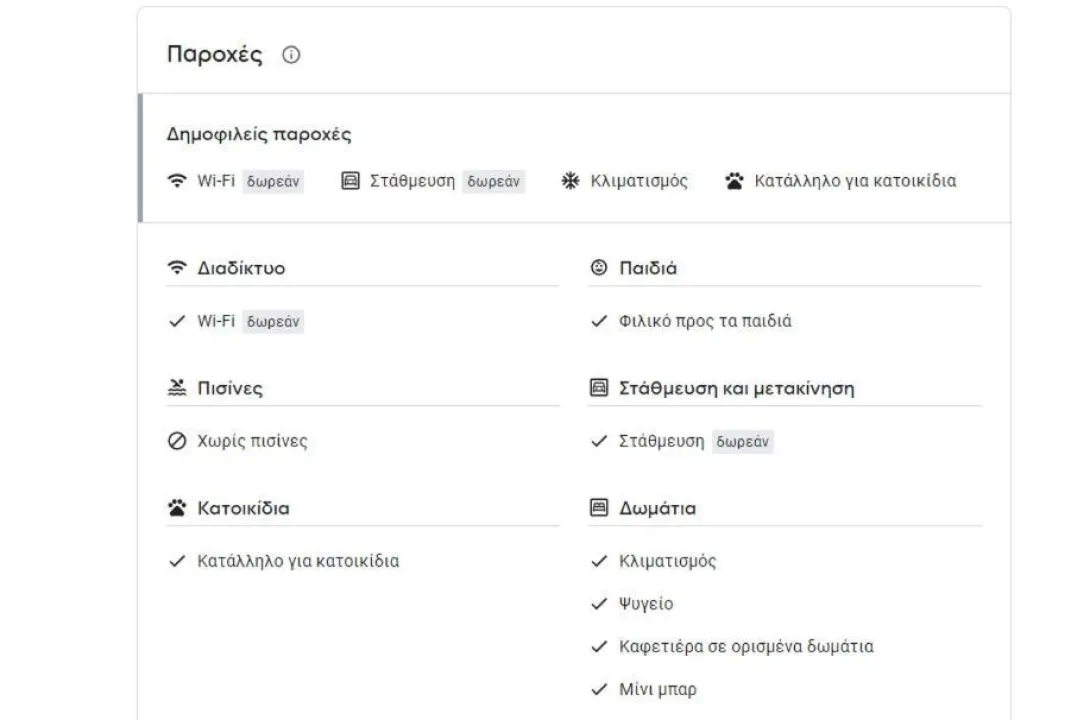Click the info icon next to Παροχές
Image resolution: width=1090 pixels, height=720 pixels.
pos(291,56)
